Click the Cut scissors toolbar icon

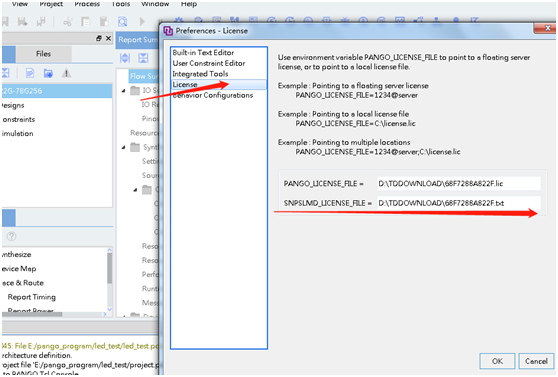[67, 22]
